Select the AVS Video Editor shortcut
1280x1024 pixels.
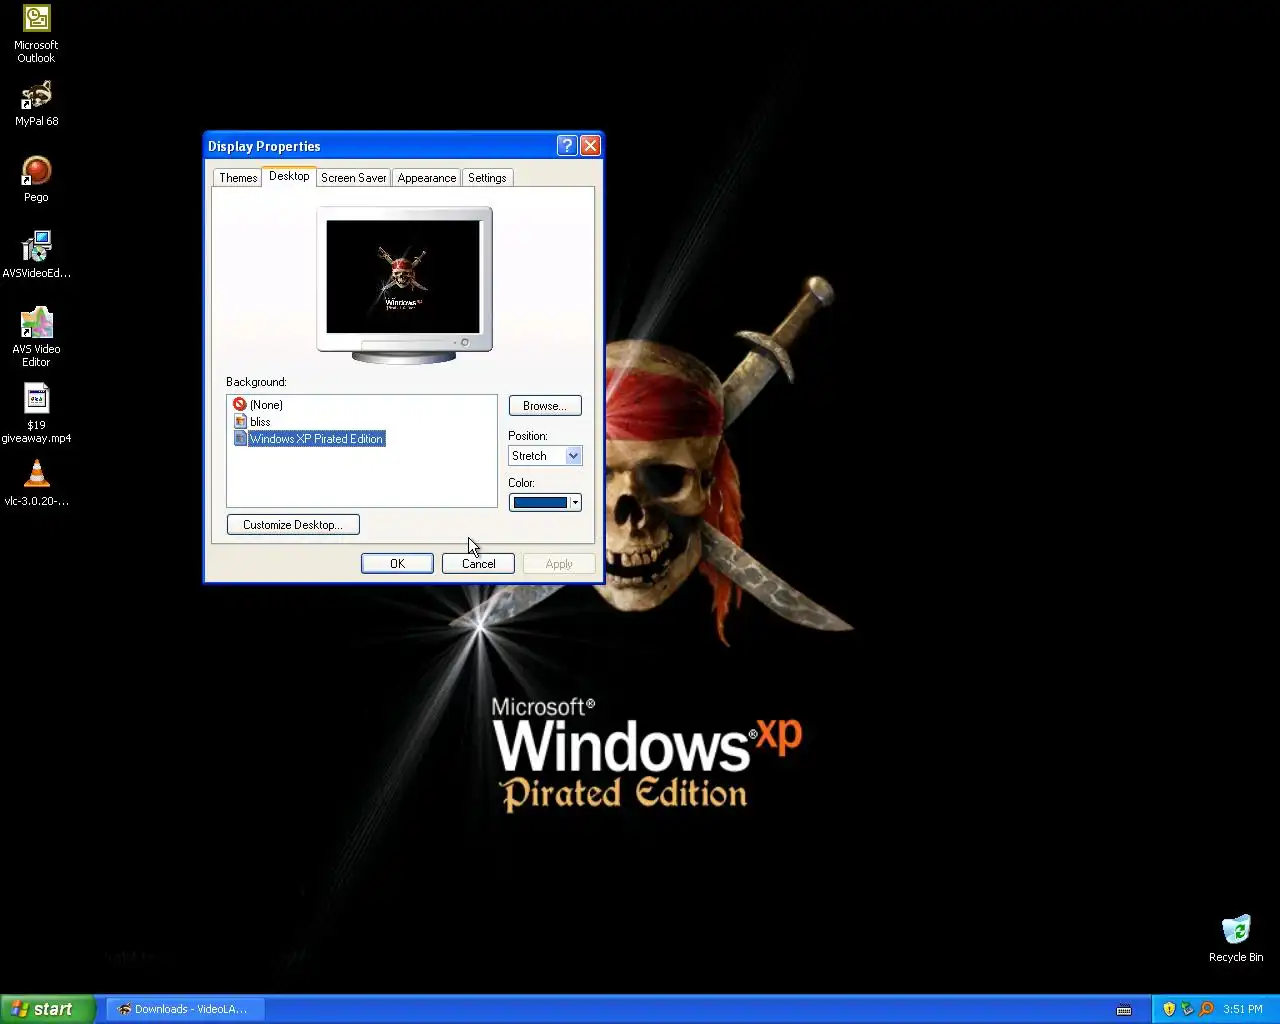pos(36,337)
